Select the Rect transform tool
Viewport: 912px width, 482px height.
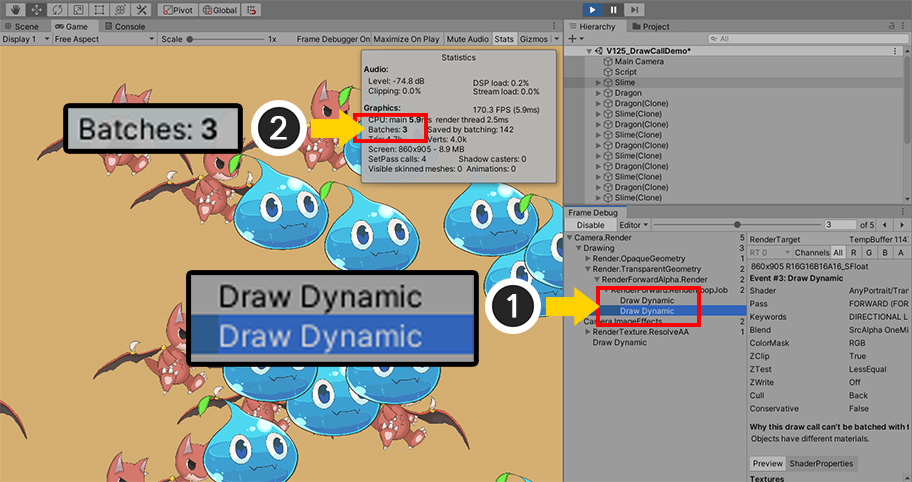tap(99, 10)
